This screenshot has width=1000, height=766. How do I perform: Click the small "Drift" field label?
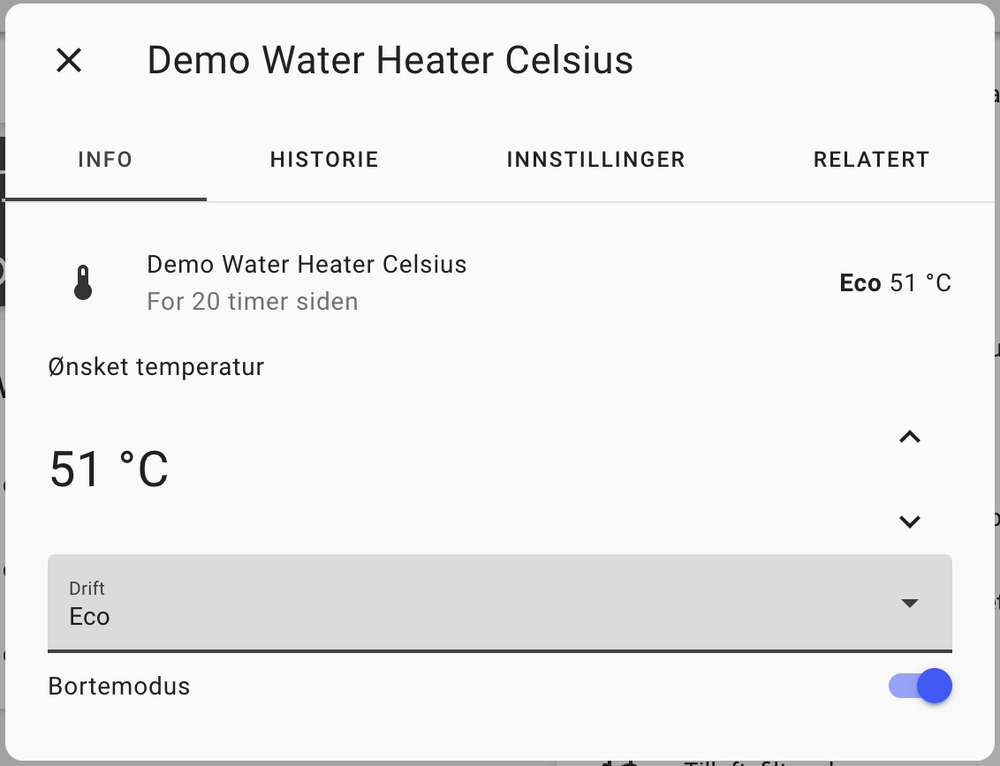coord(87,588)
